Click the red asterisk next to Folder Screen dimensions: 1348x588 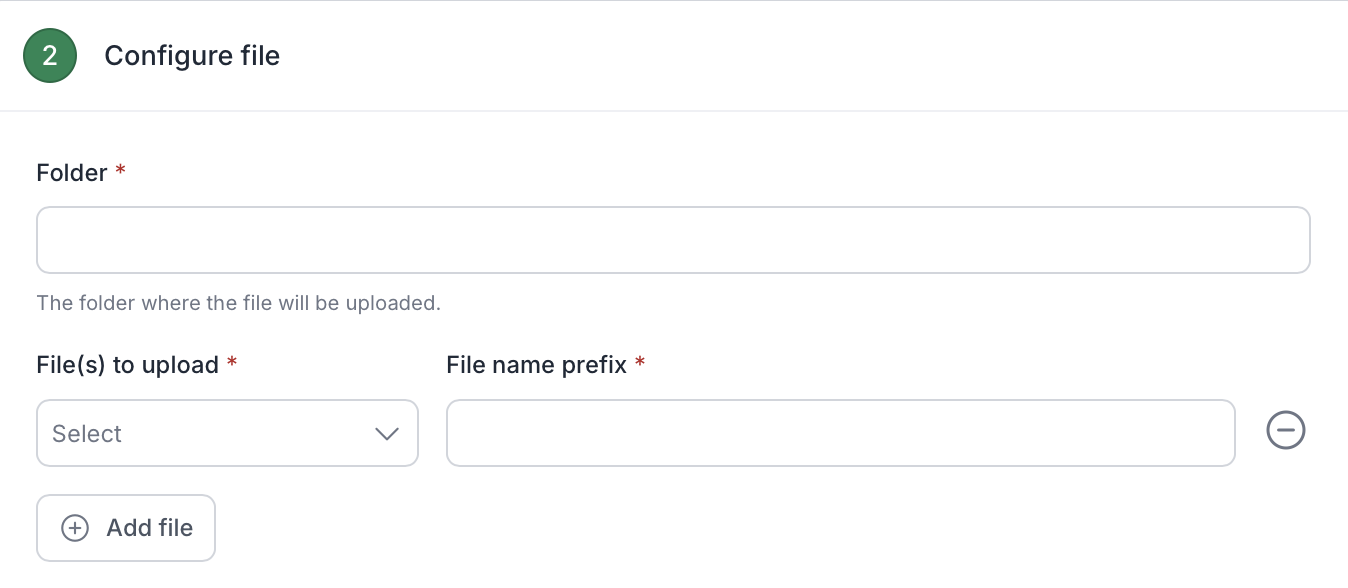pos(121,171)
